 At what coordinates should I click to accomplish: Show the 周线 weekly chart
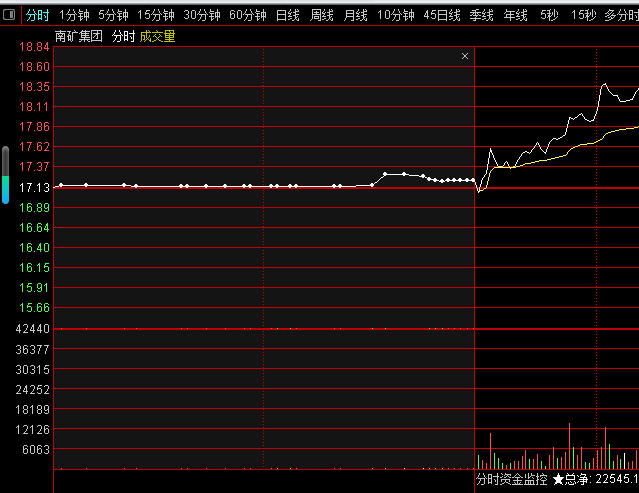point(321,15)
